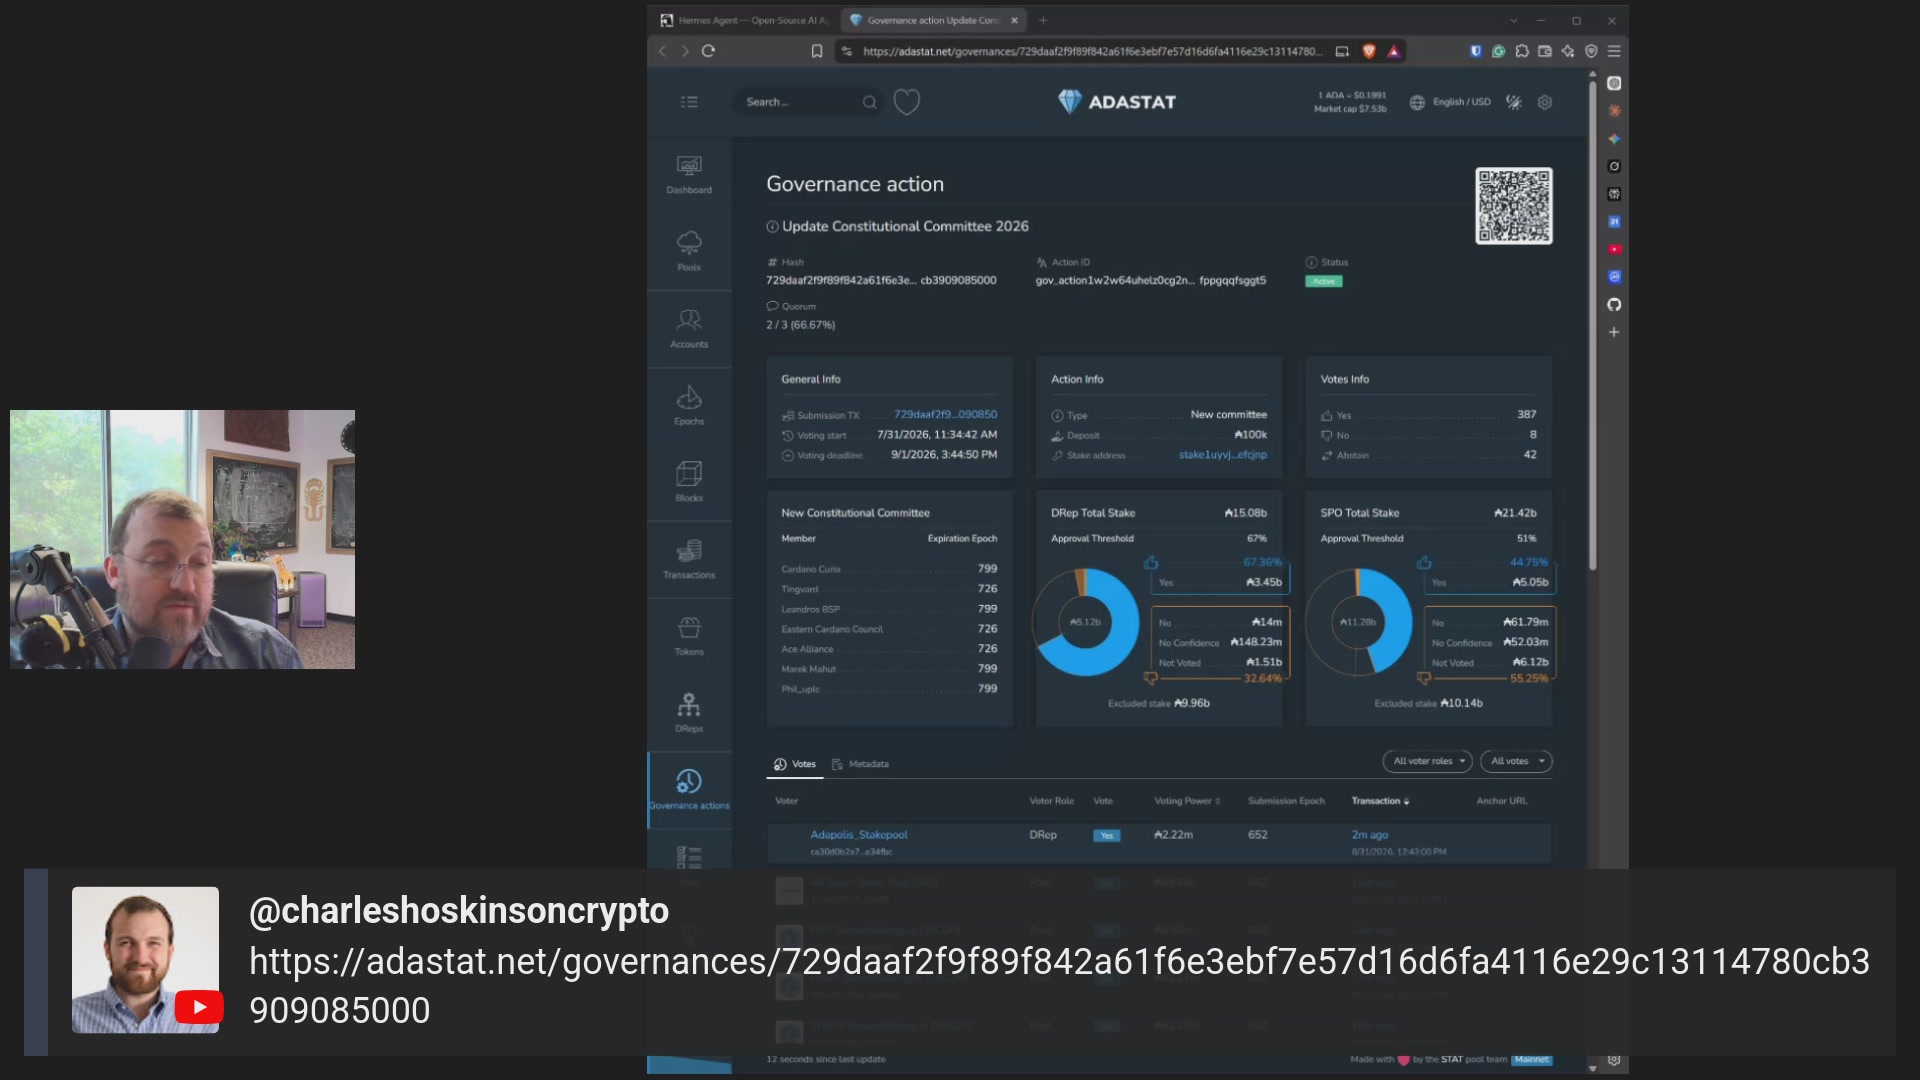Switch to the Hermes Agent browser tab
The image size is (1920, 1080).
(x=745, y=20)
